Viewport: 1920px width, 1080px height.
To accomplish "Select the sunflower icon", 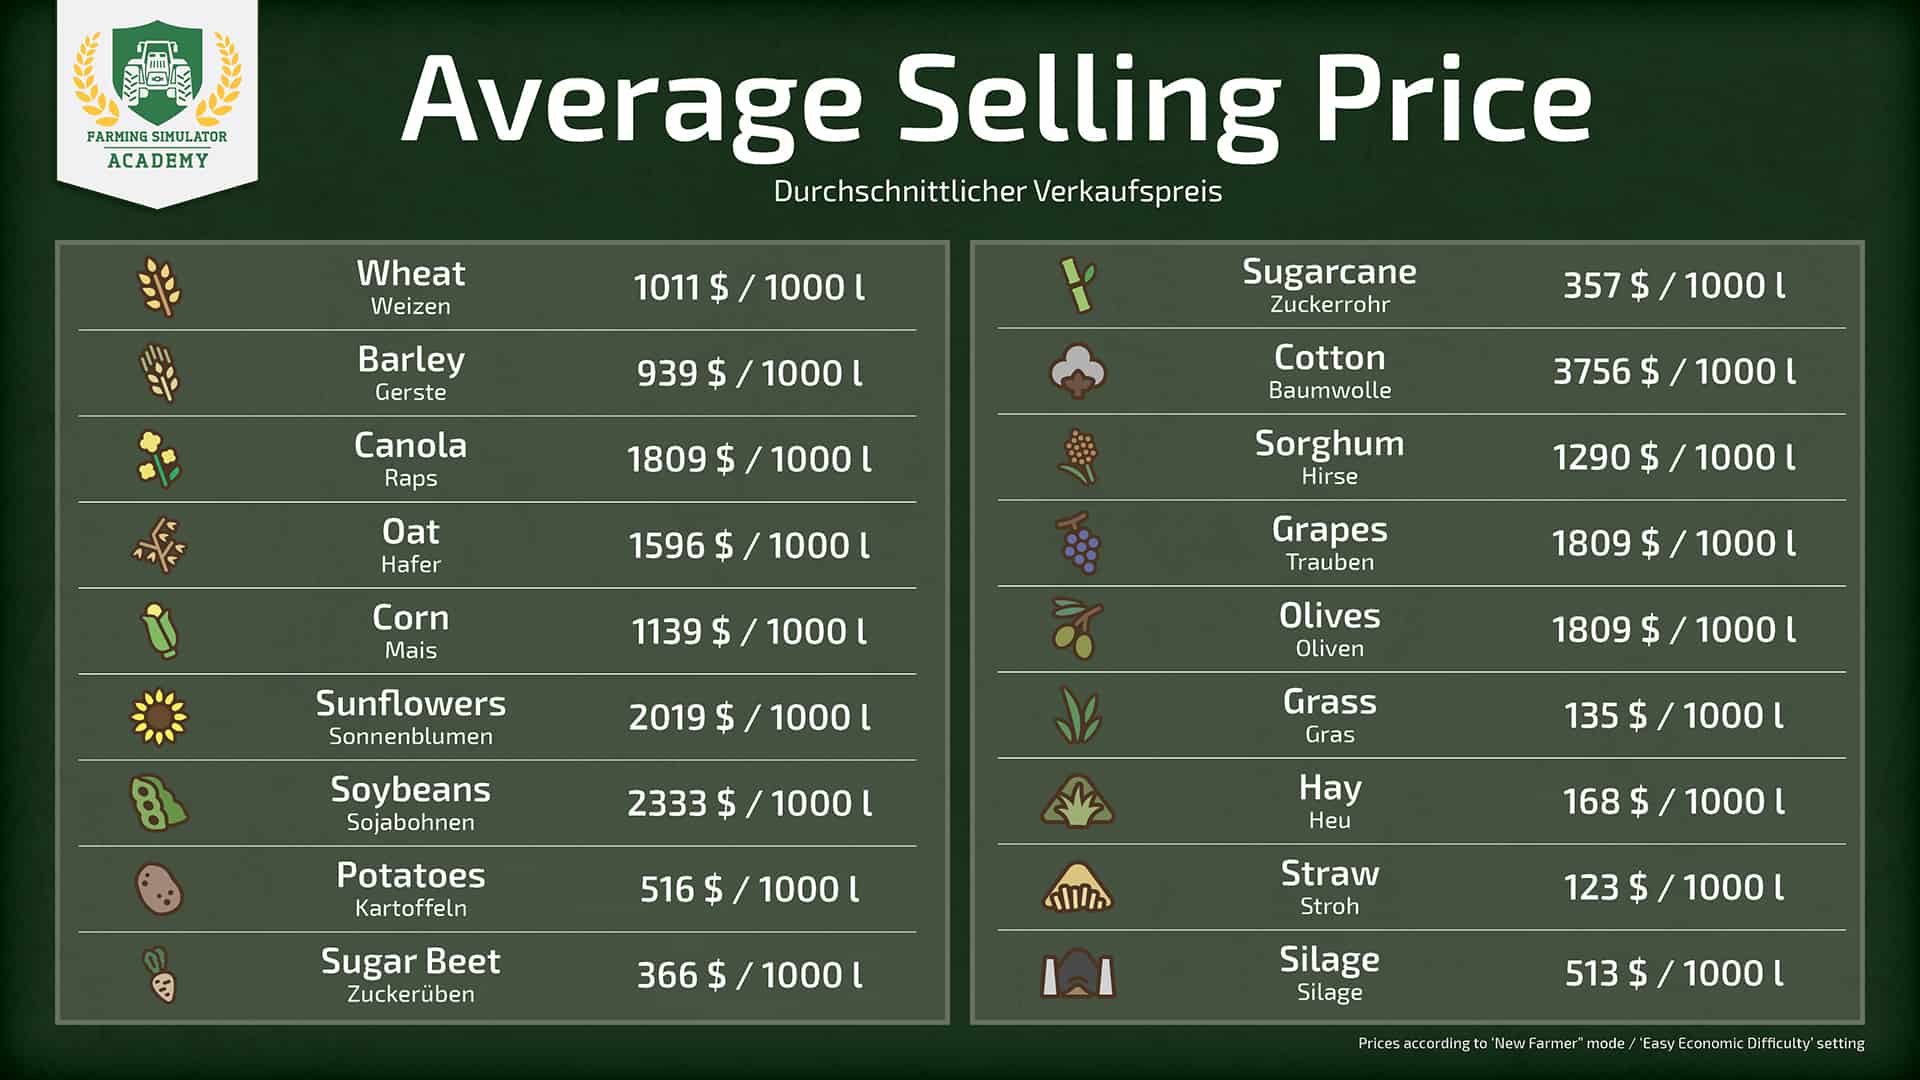I will click(x=159, y=717).
